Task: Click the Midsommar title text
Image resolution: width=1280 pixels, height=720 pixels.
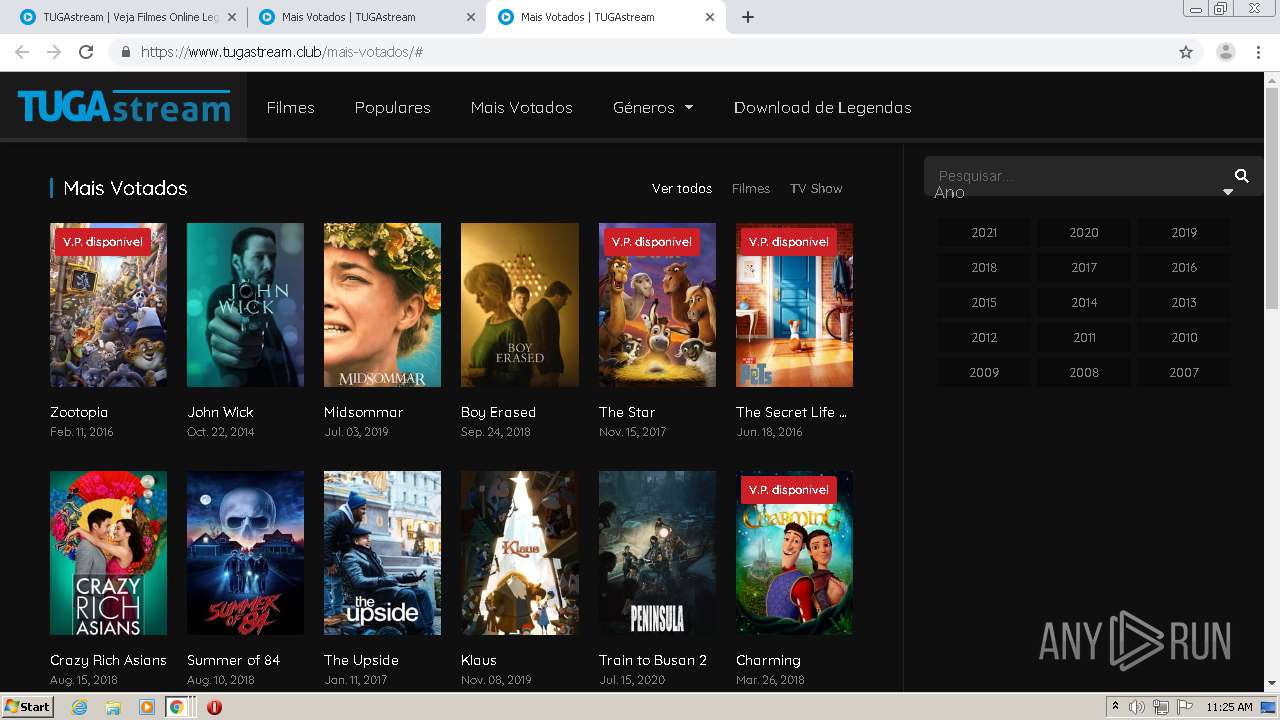Action: click(x=363, y=412)
